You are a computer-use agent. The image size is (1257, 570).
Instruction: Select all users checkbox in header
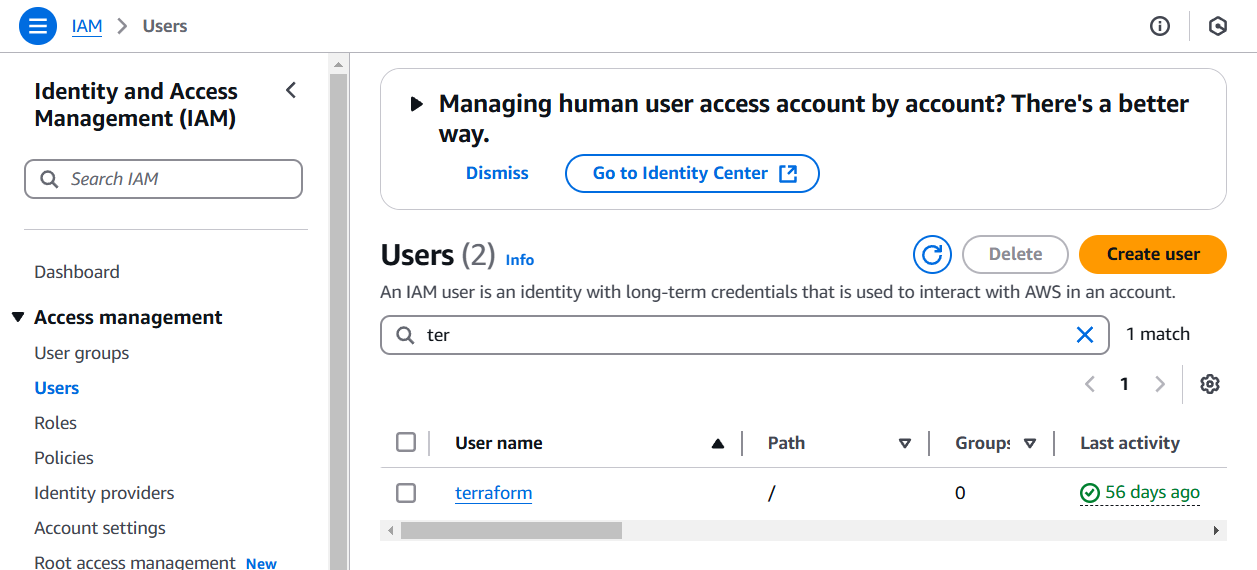pos(406,442)
